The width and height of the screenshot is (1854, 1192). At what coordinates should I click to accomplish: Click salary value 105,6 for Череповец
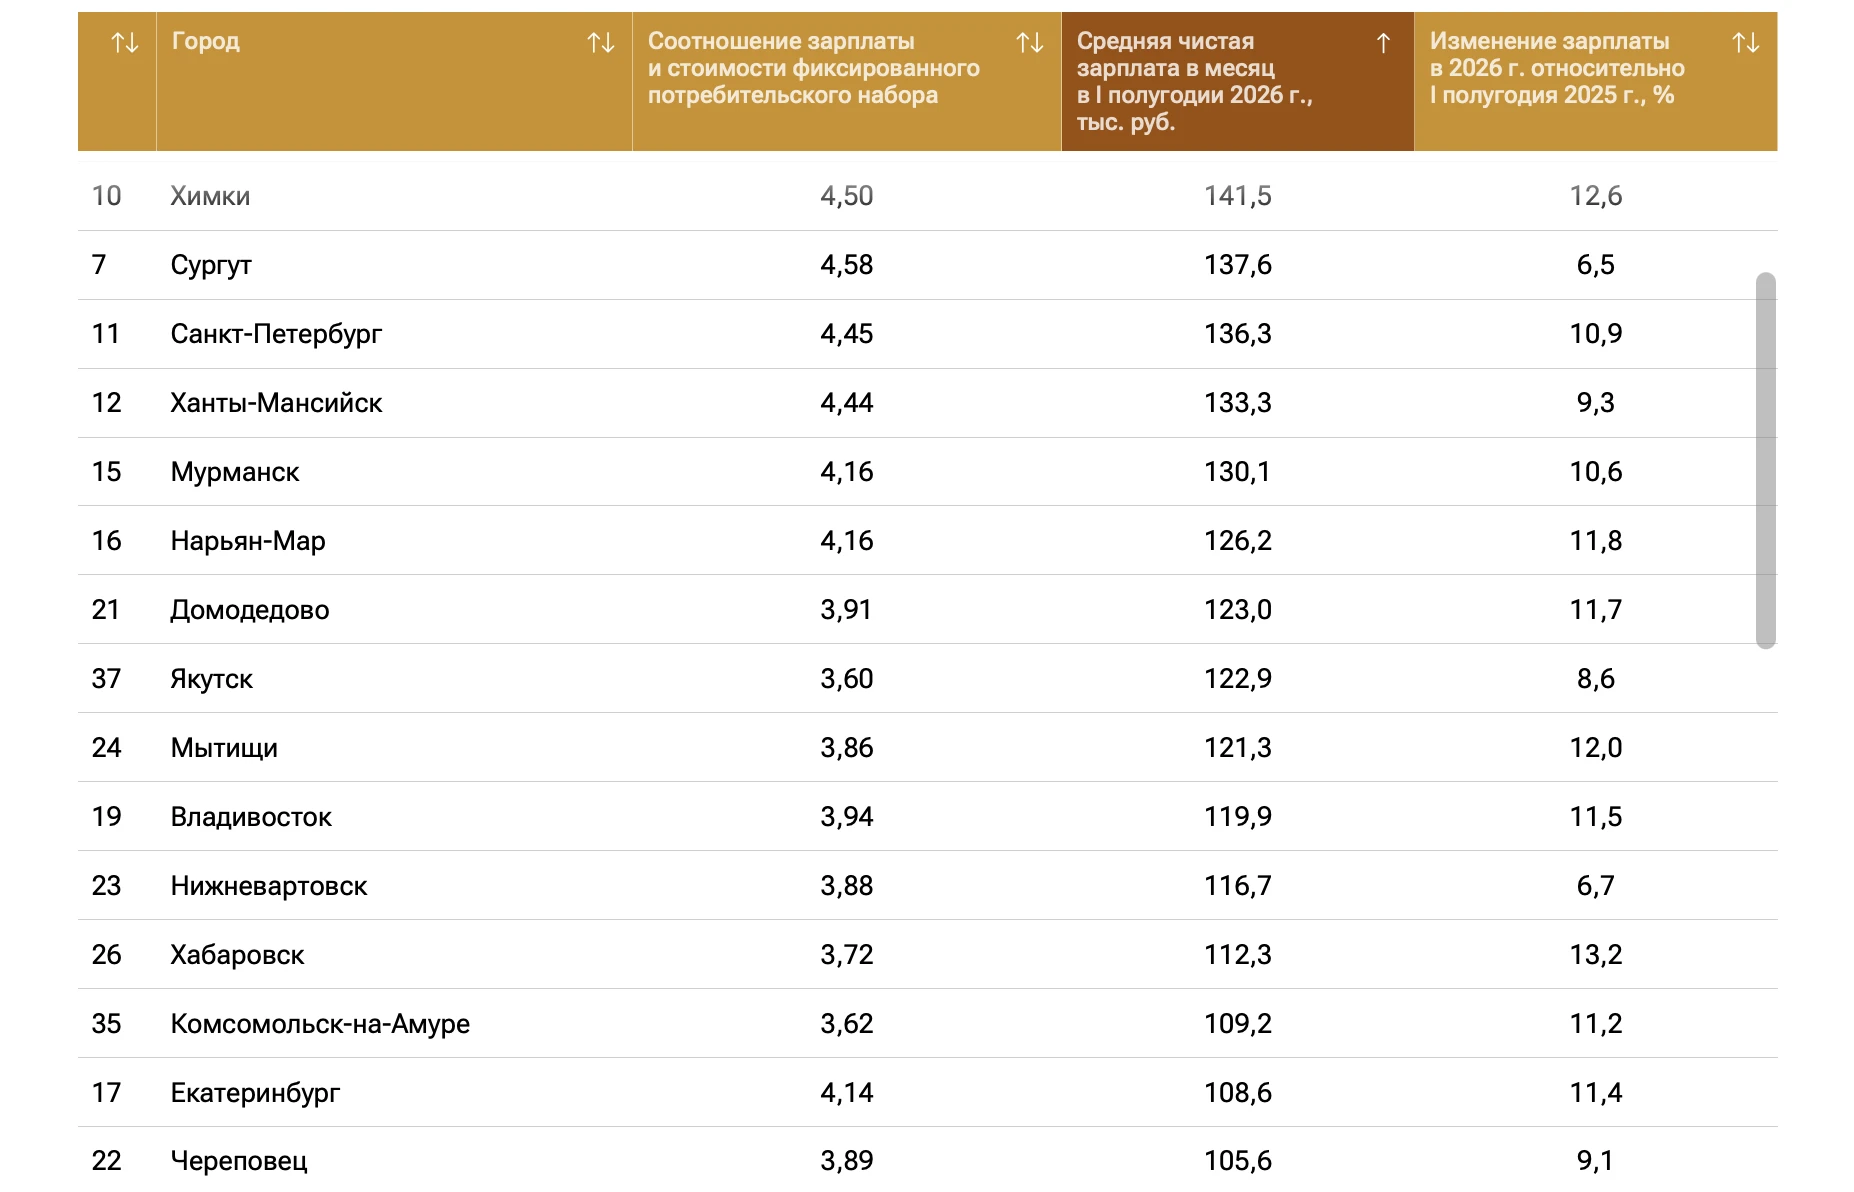[x=1238, y=1161]
